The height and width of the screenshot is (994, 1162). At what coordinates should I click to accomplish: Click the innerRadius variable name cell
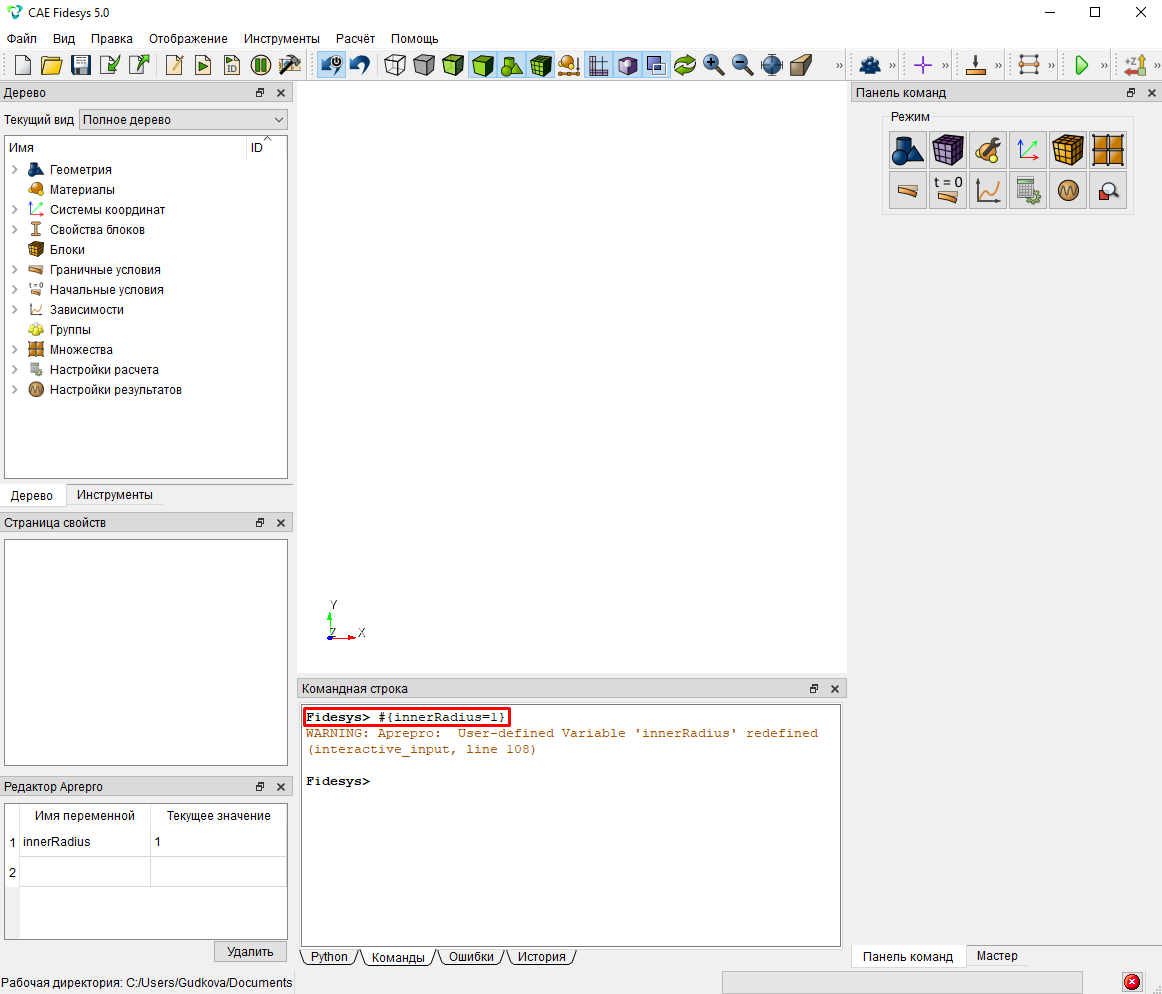[x=85, y=842]
